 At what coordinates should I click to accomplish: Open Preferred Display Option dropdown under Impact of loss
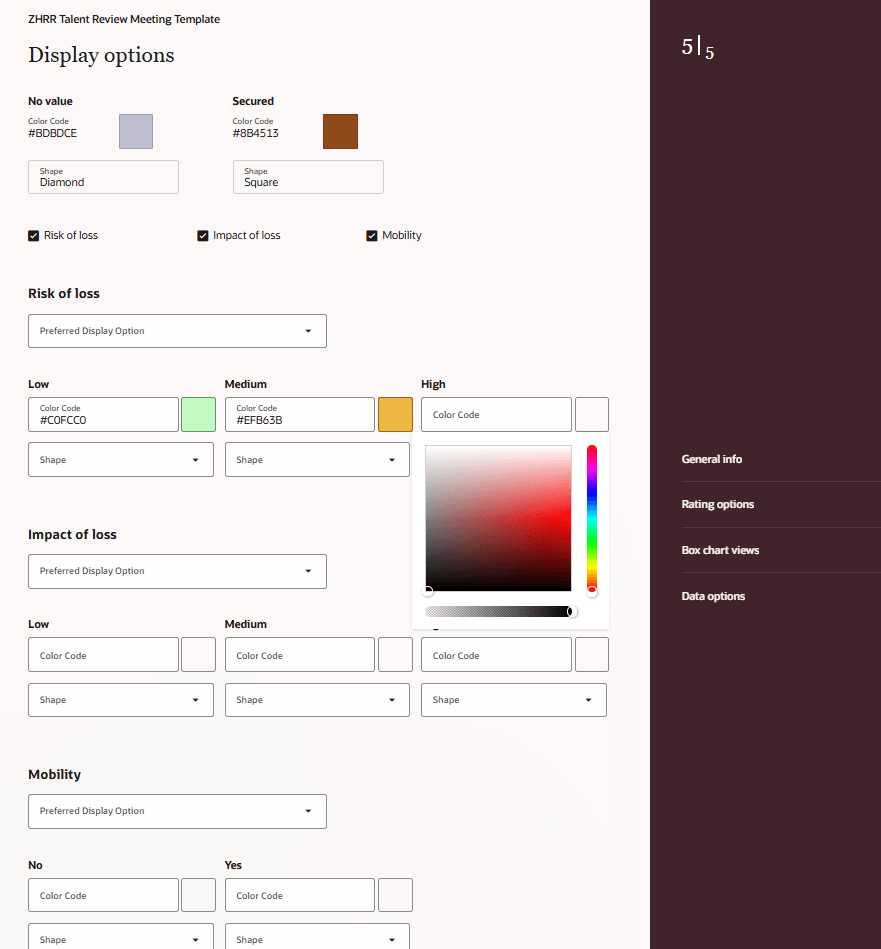pyautogui.click(x=177, y=571)
